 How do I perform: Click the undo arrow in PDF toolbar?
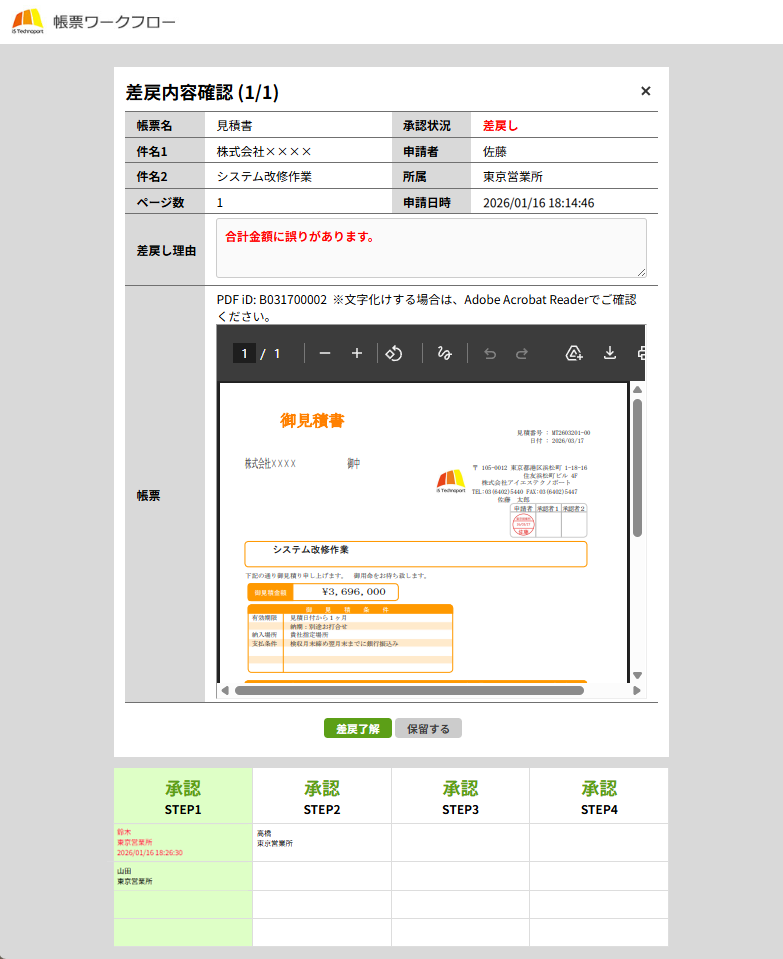[490, 353]
